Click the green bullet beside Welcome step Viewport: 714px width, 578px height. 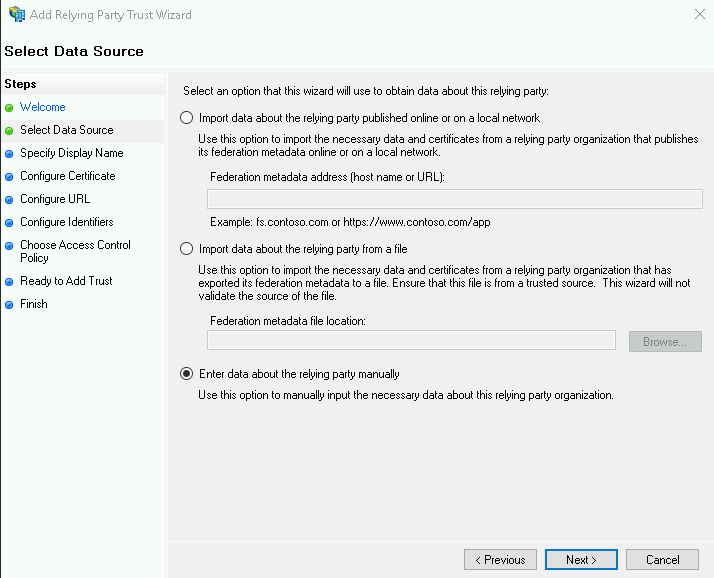[x=10, y=108]
